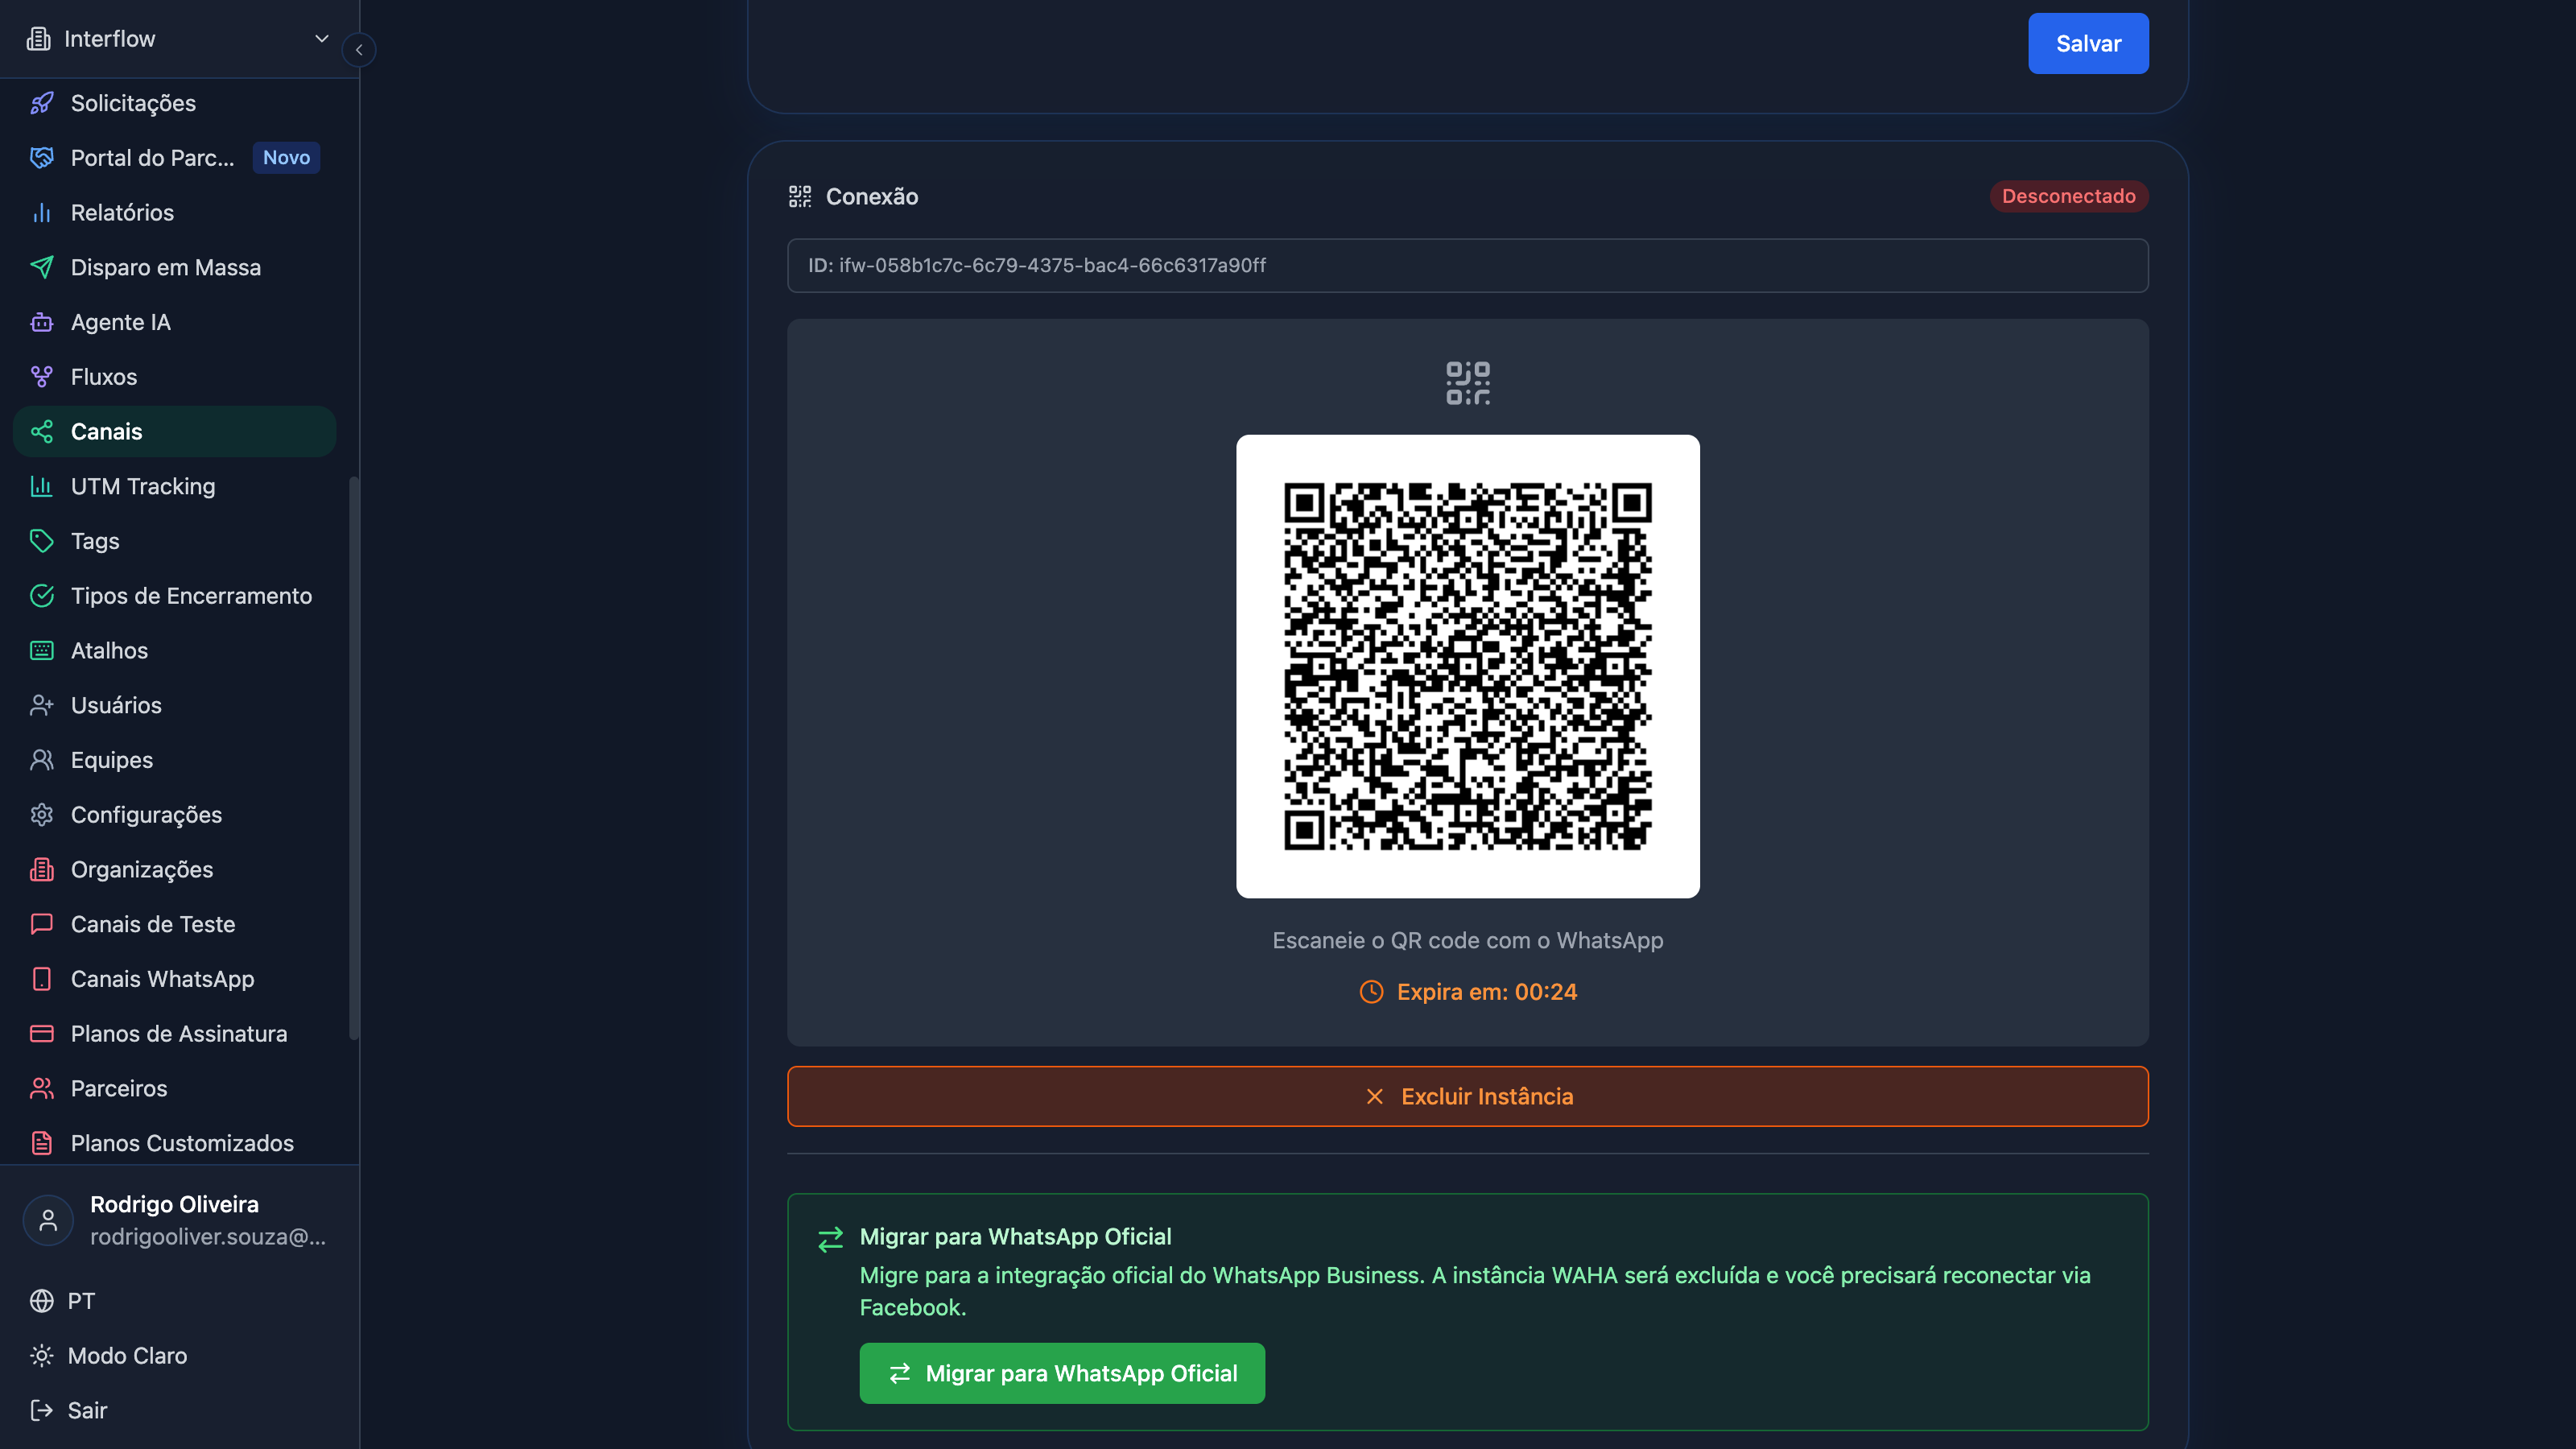This screenshot has height=1449, width=2576.
Task: Go to Disparo em Massa page
Action: (x=175, y=267)
